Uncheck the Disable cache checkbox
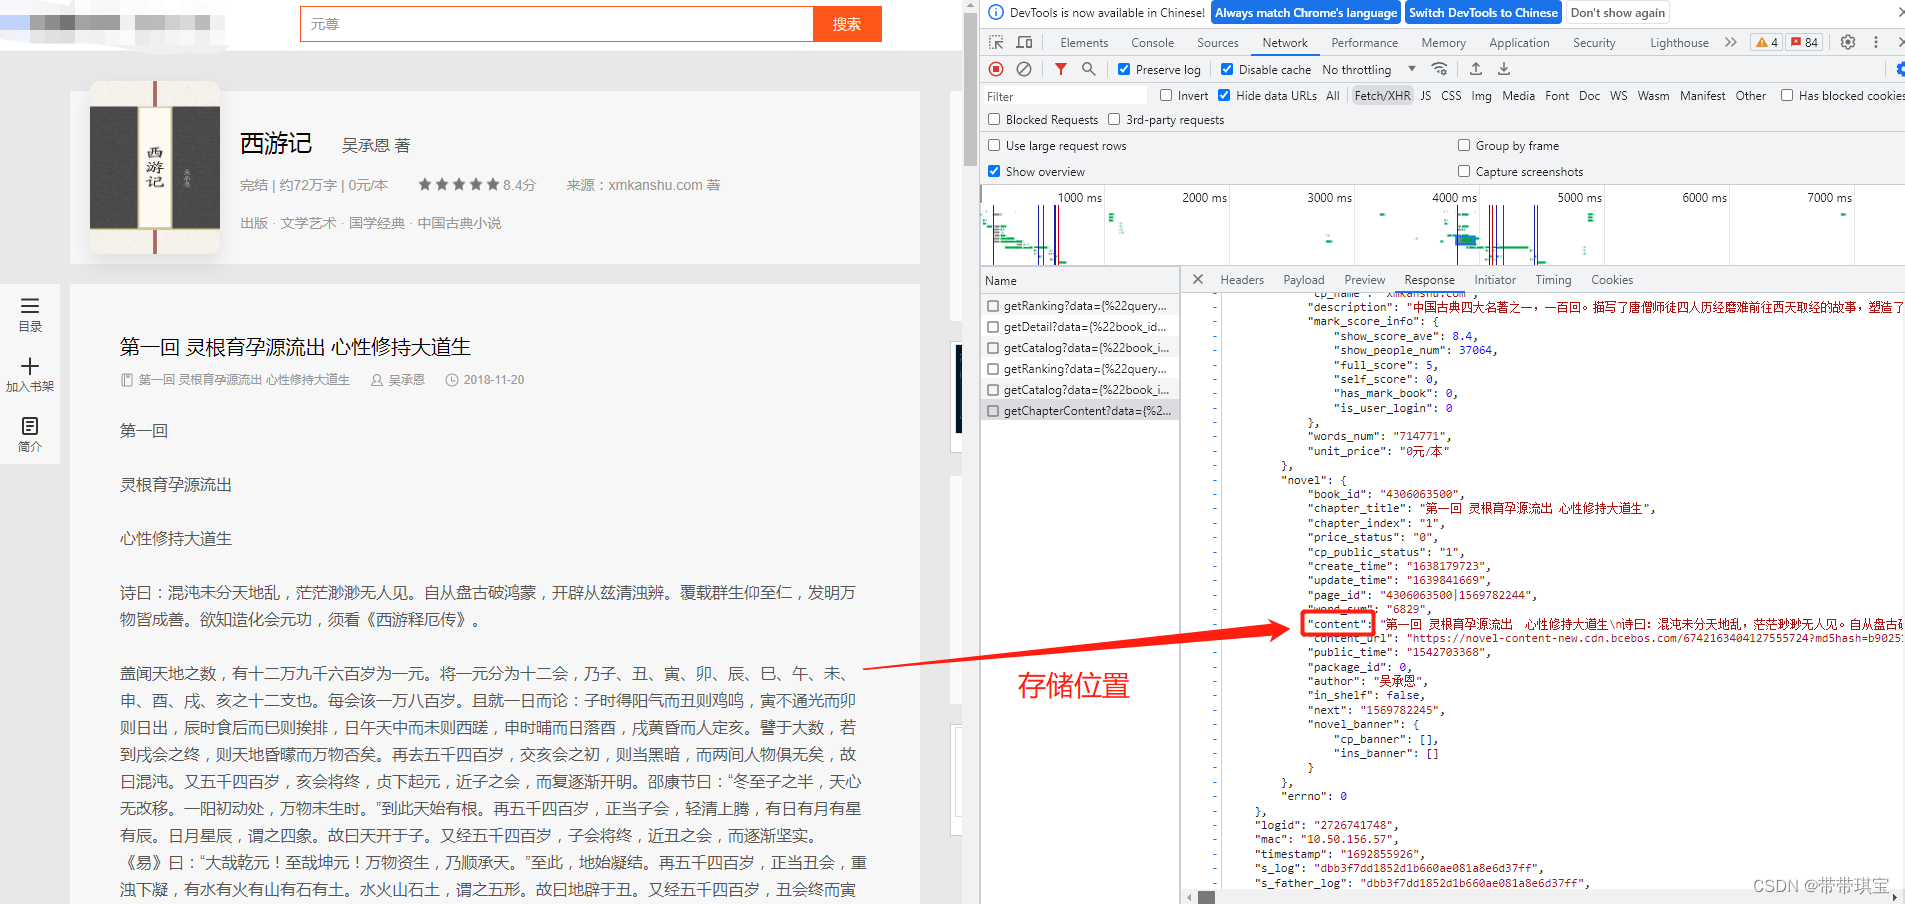This screenshot has height=904, width=1905. [1227, 69]
